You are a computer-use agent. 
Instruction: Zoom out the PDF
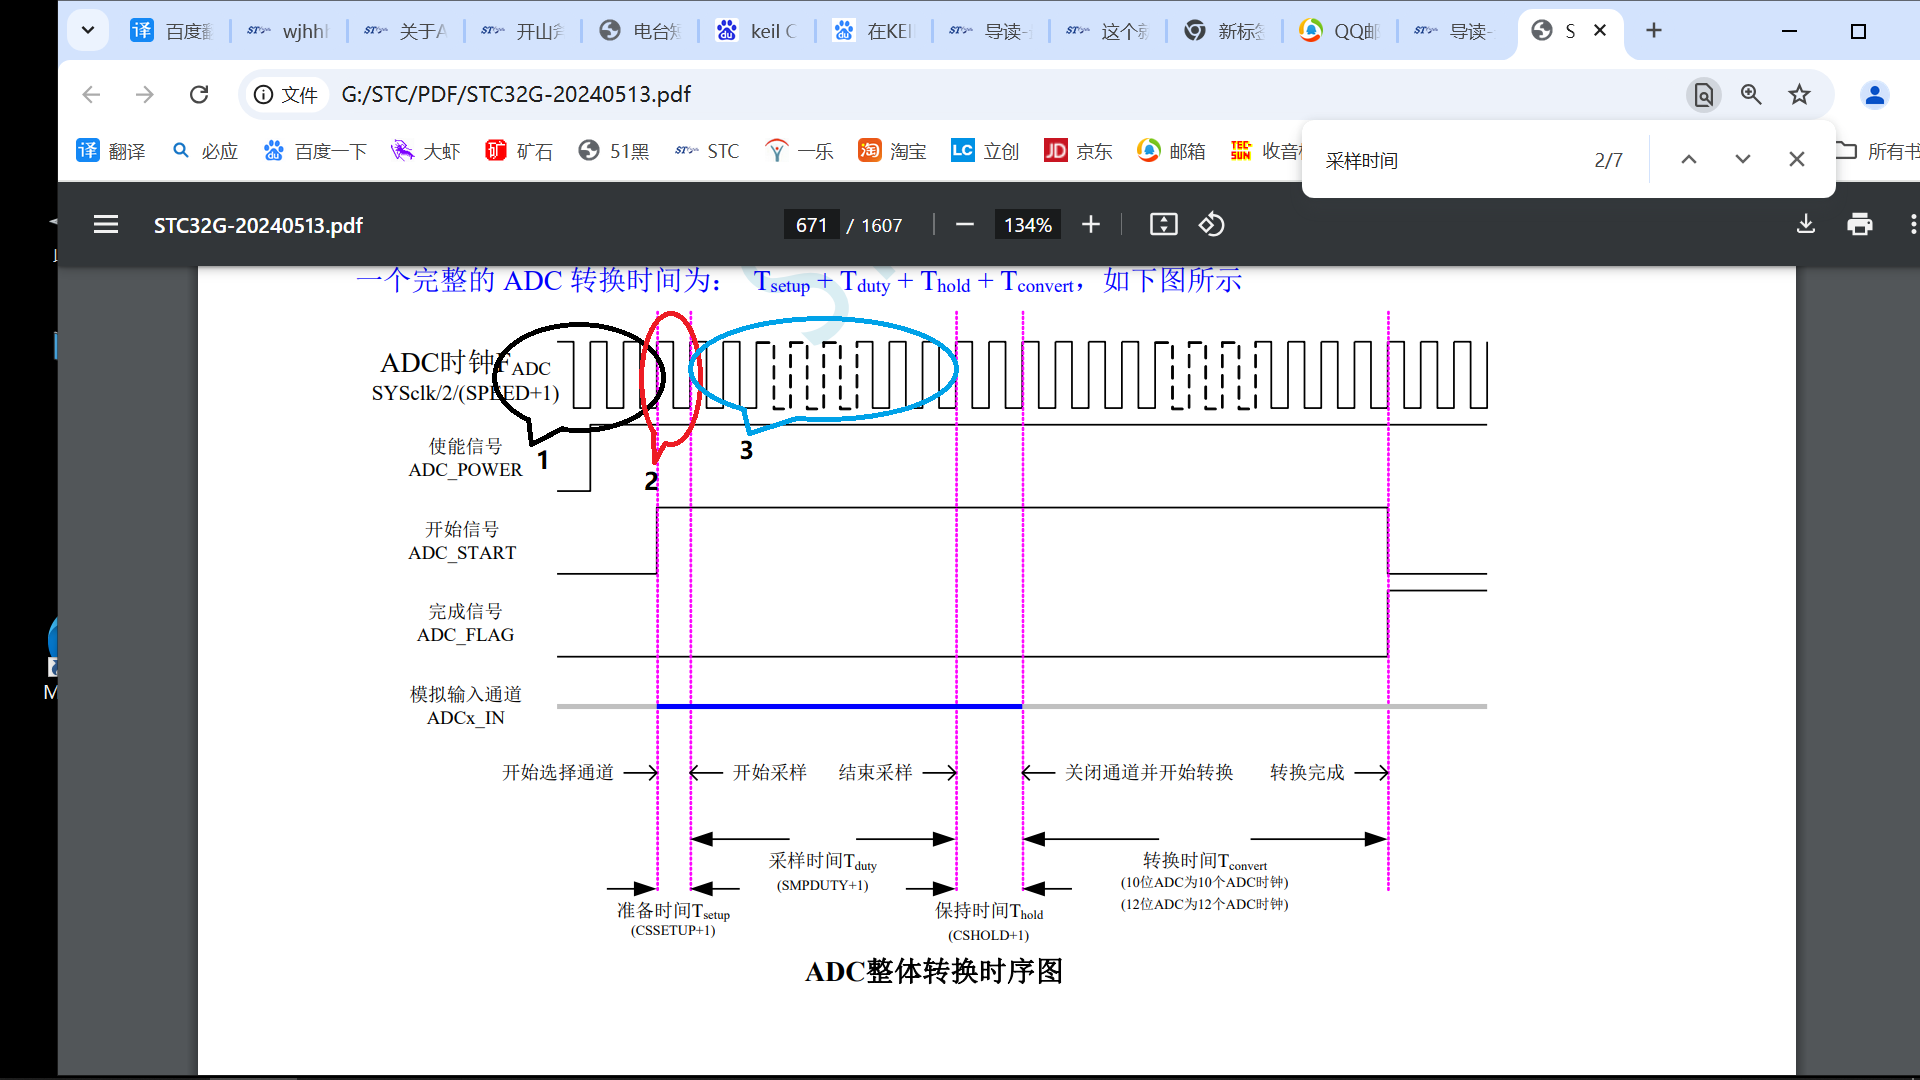tap(965, 225)
